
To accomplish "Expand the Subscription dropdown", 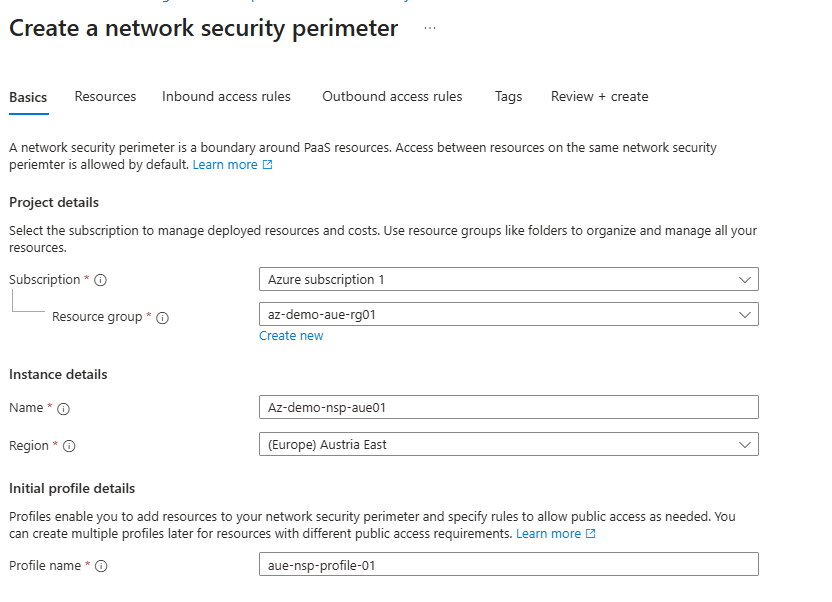I will click(x=508, y=279).
